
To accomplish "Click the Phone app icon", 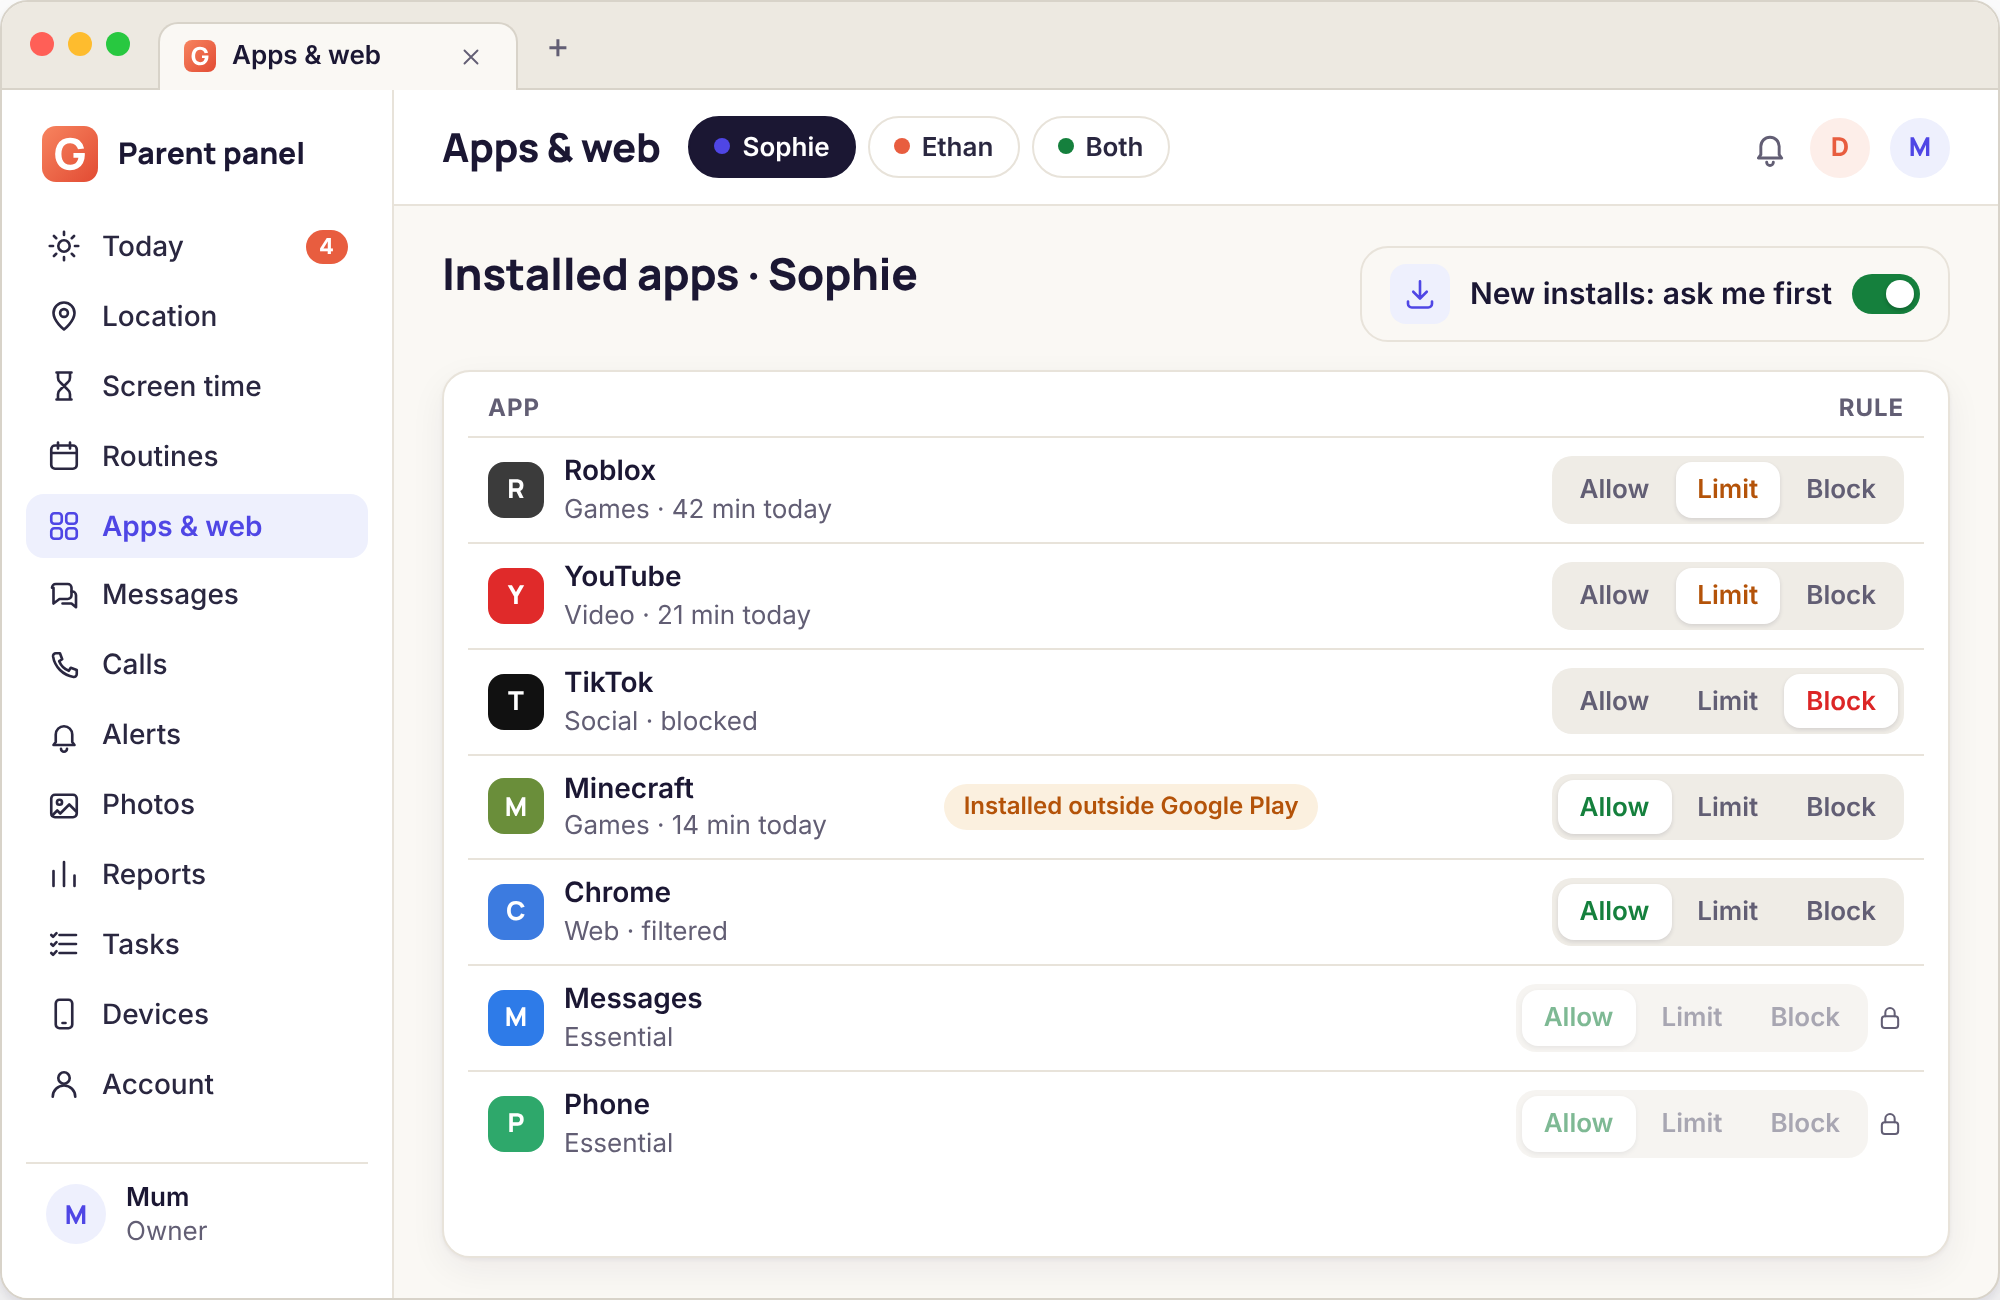I will [516, 1124].
